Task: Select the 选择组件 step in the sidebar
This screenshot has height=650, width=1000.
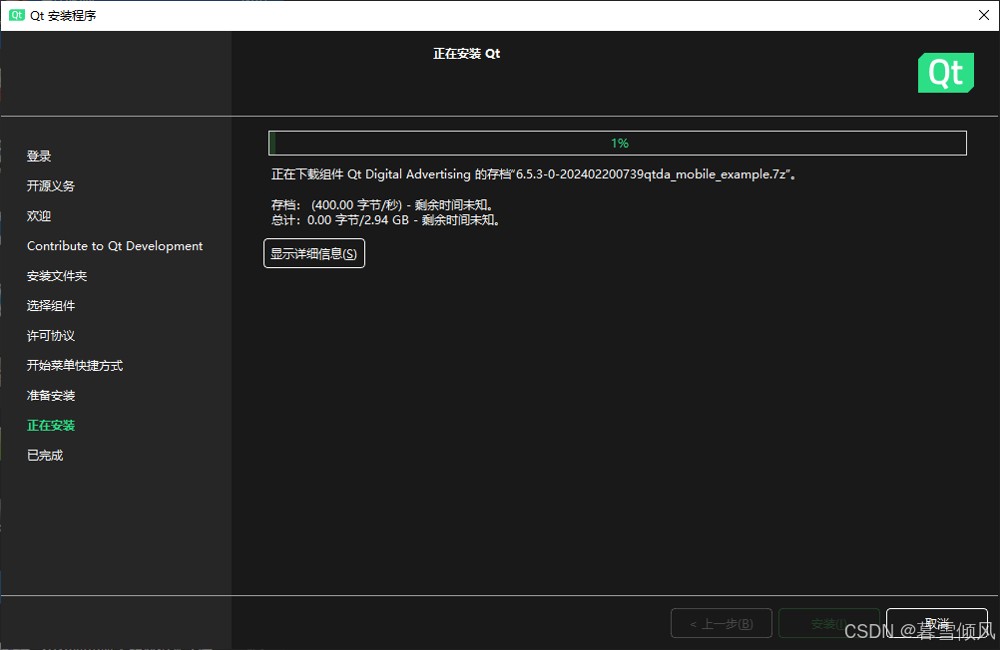Action: (x=51, y=306)
